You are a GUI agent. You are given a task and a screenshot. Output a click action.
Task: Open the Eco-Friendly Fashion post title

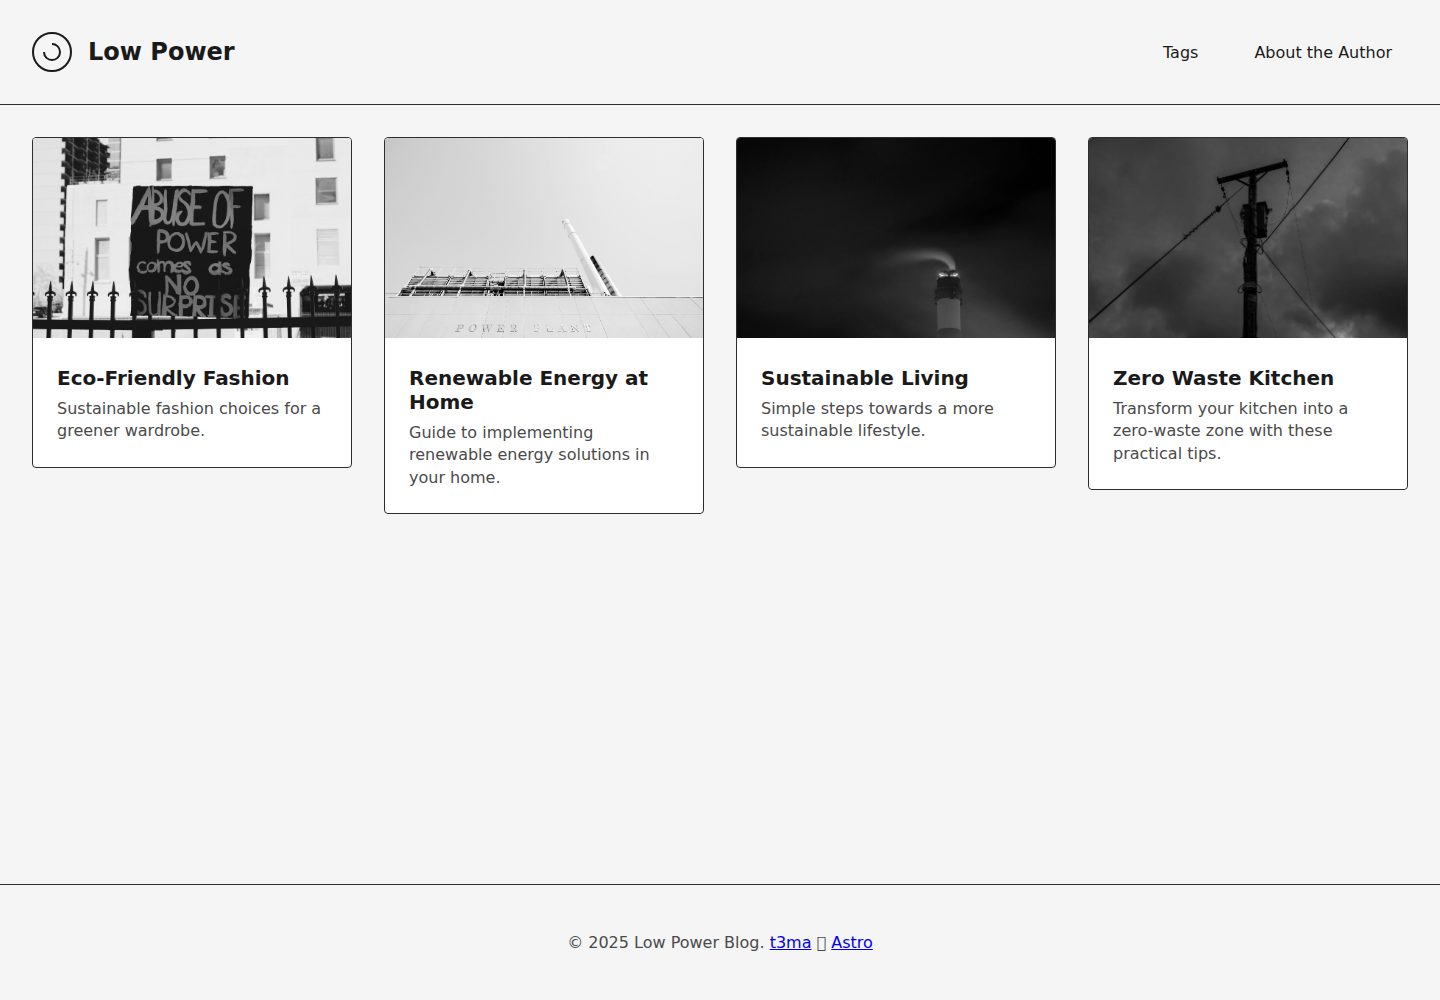(x=173, y=378)
